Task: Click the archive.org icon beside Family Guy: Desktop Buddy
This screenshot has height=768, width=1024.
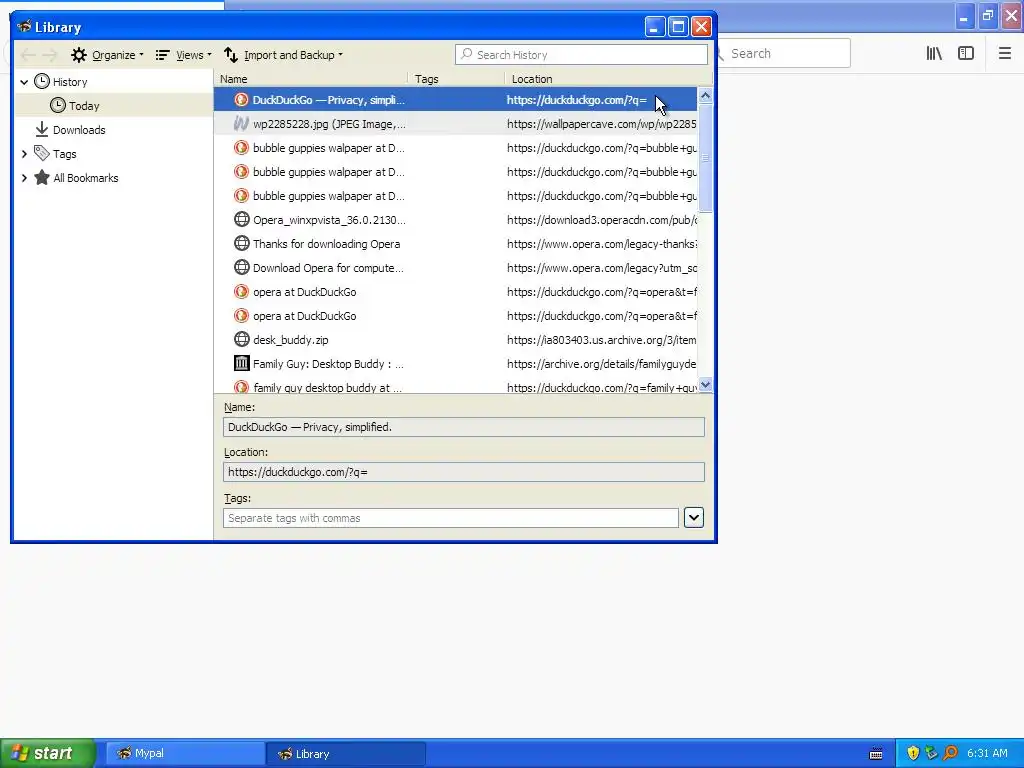Action: [x=241, y=363]
